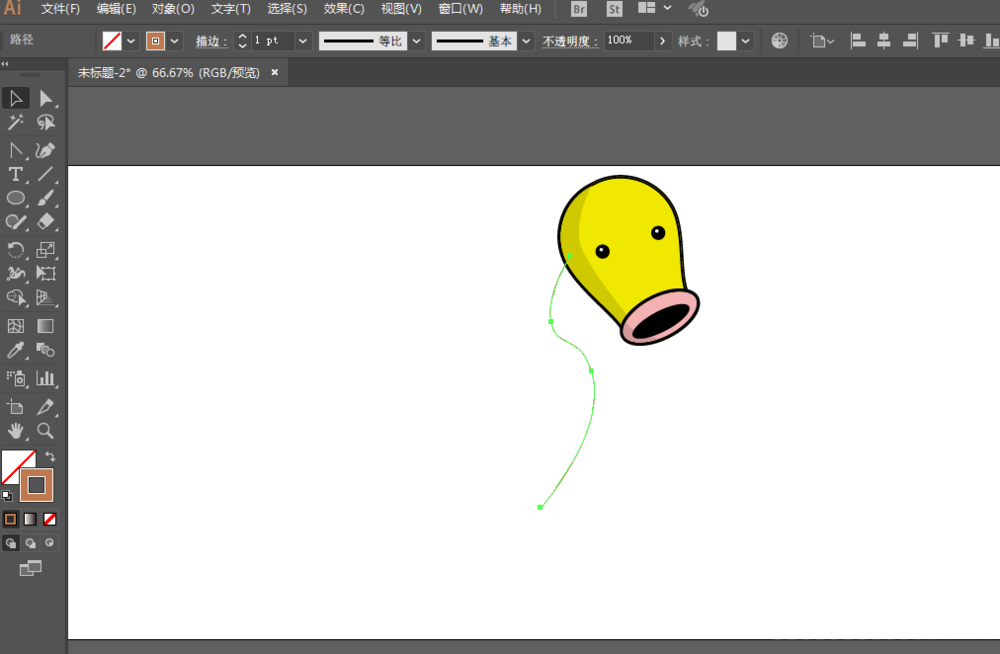Image resolution: width=1000 pixels, height=654 pixels.
Task: Open Bridge with the Br icon
Action: (579, 9)
